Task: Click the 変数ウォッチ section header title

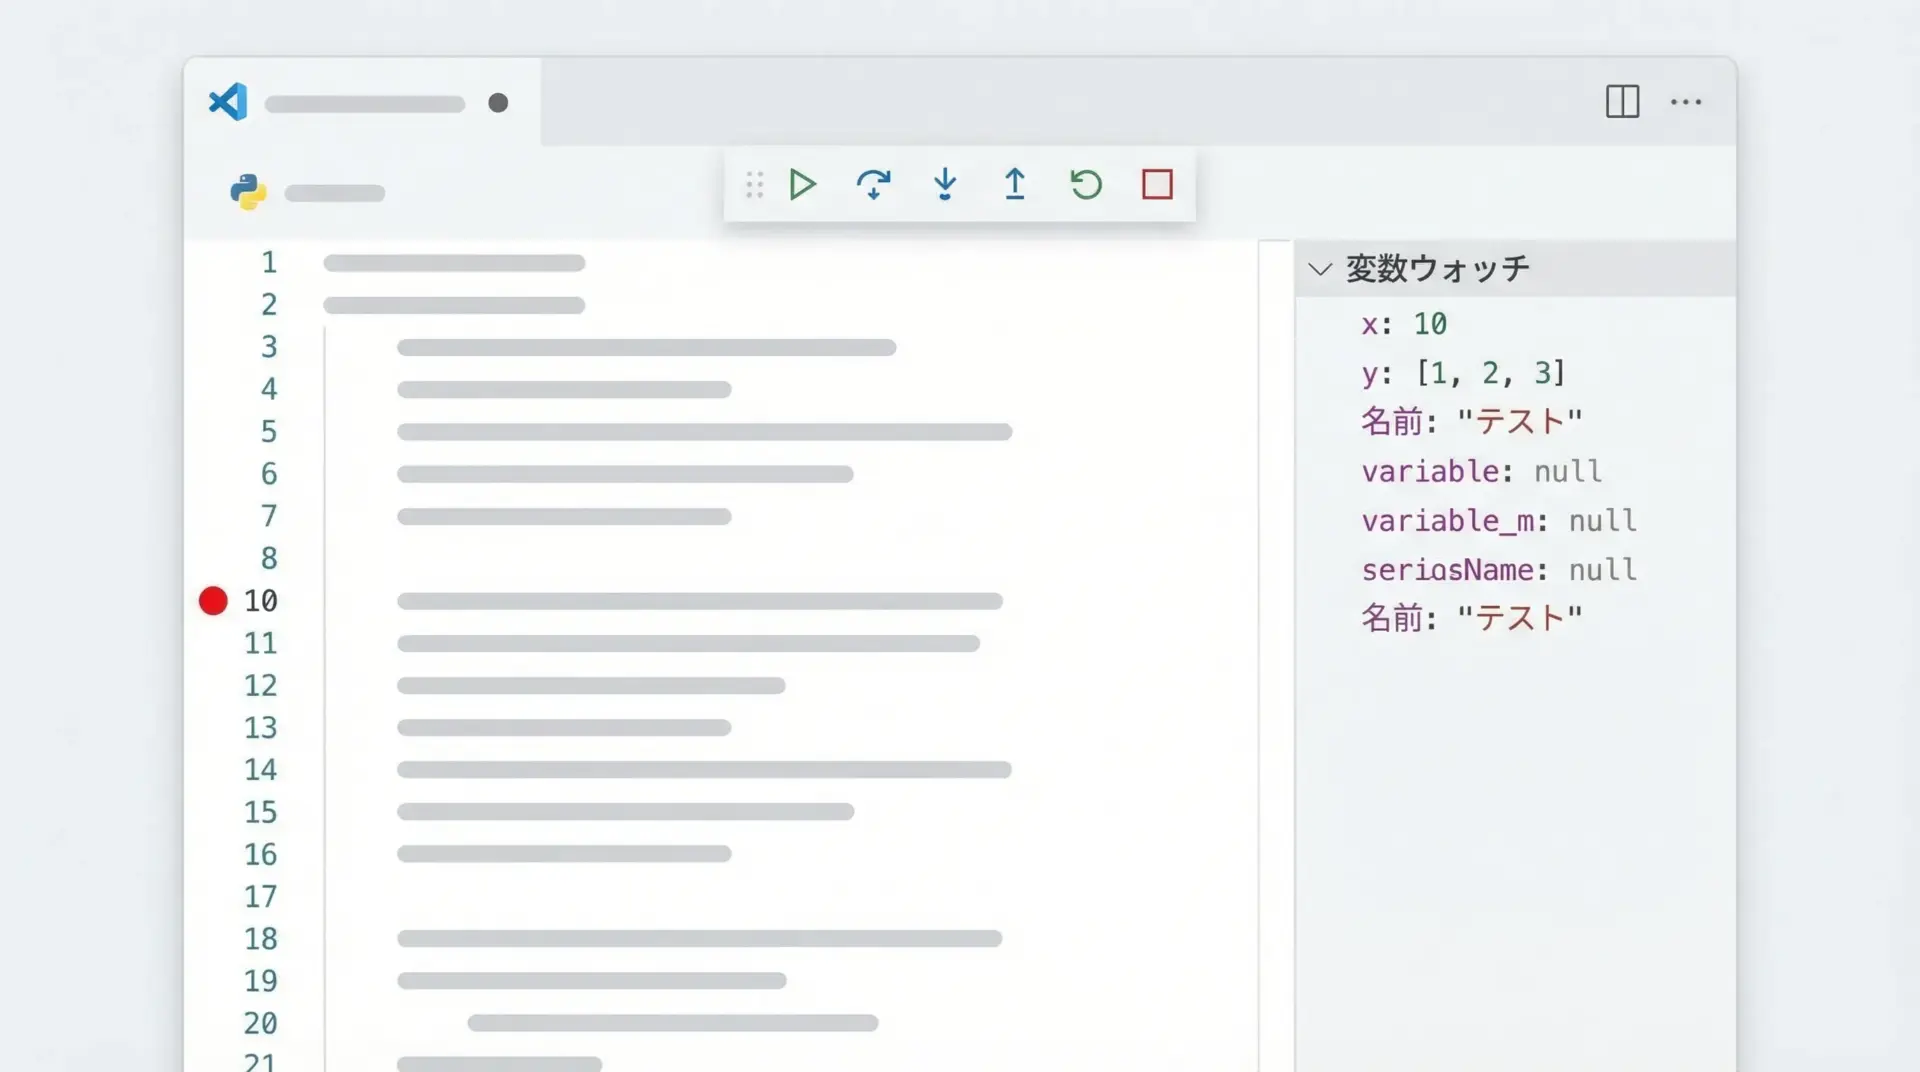Action: pos(1437,269)
